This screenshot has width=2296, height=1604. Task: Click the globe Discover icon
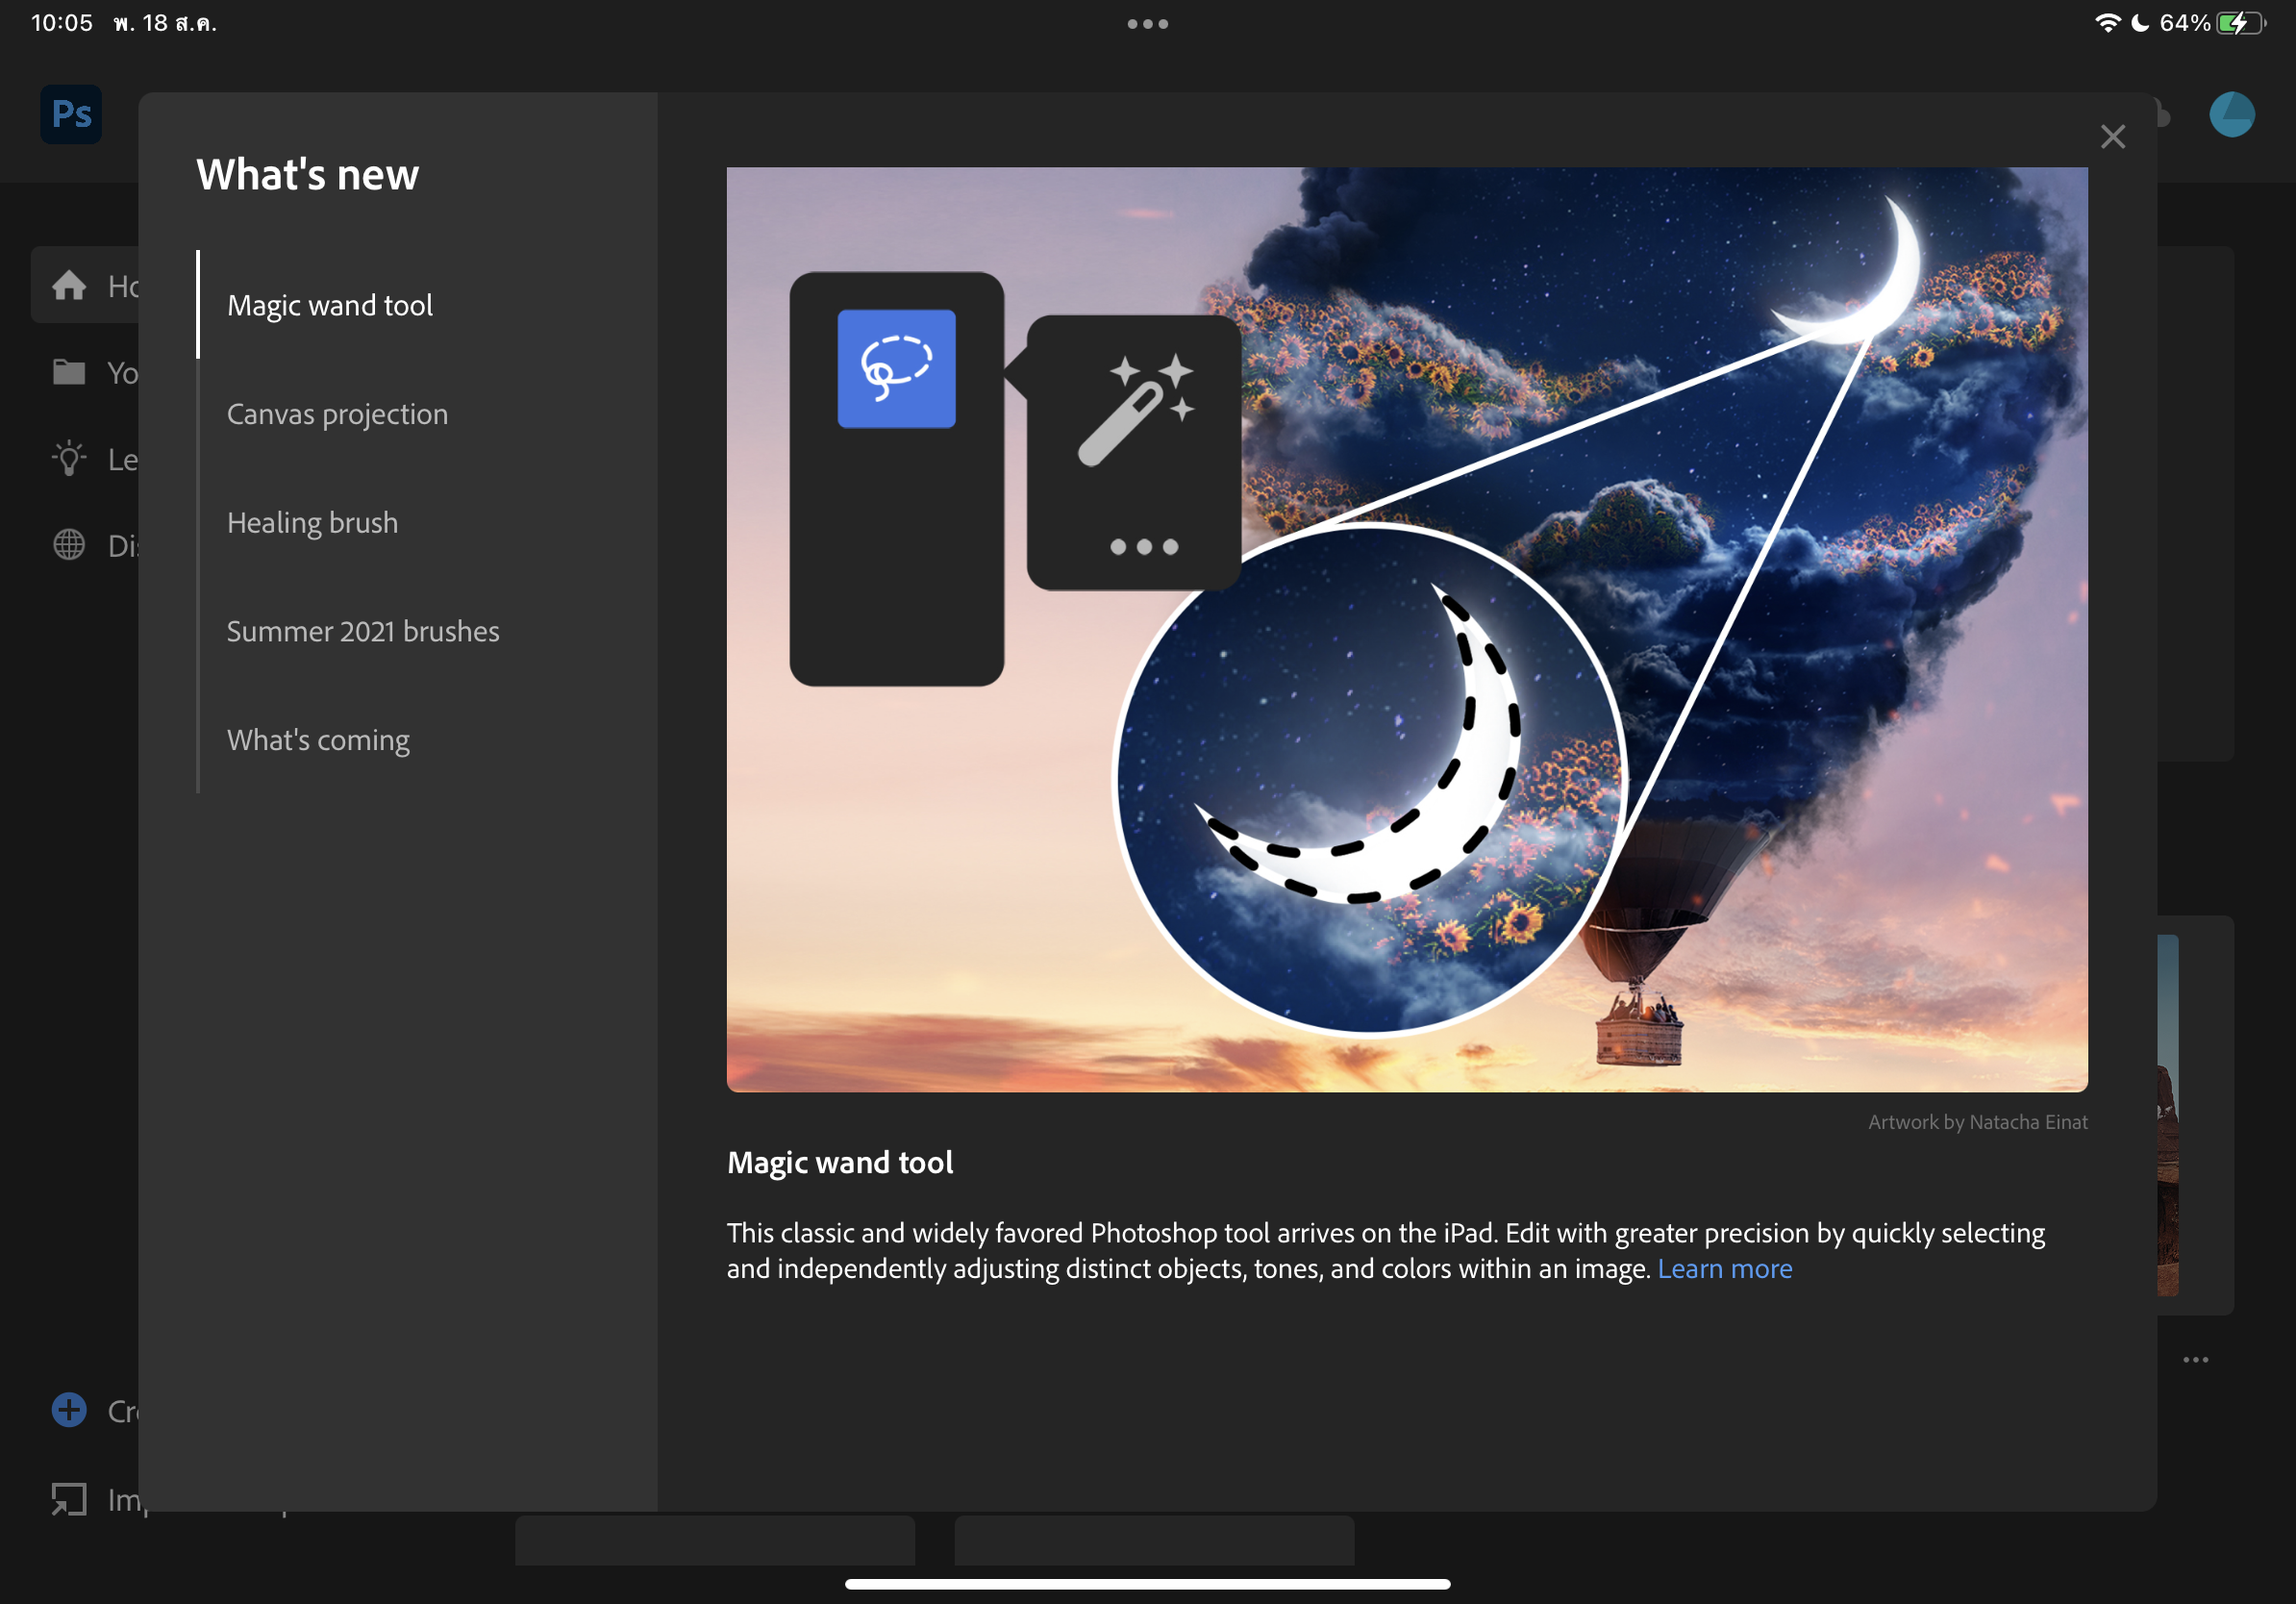(x=69, y=545)
